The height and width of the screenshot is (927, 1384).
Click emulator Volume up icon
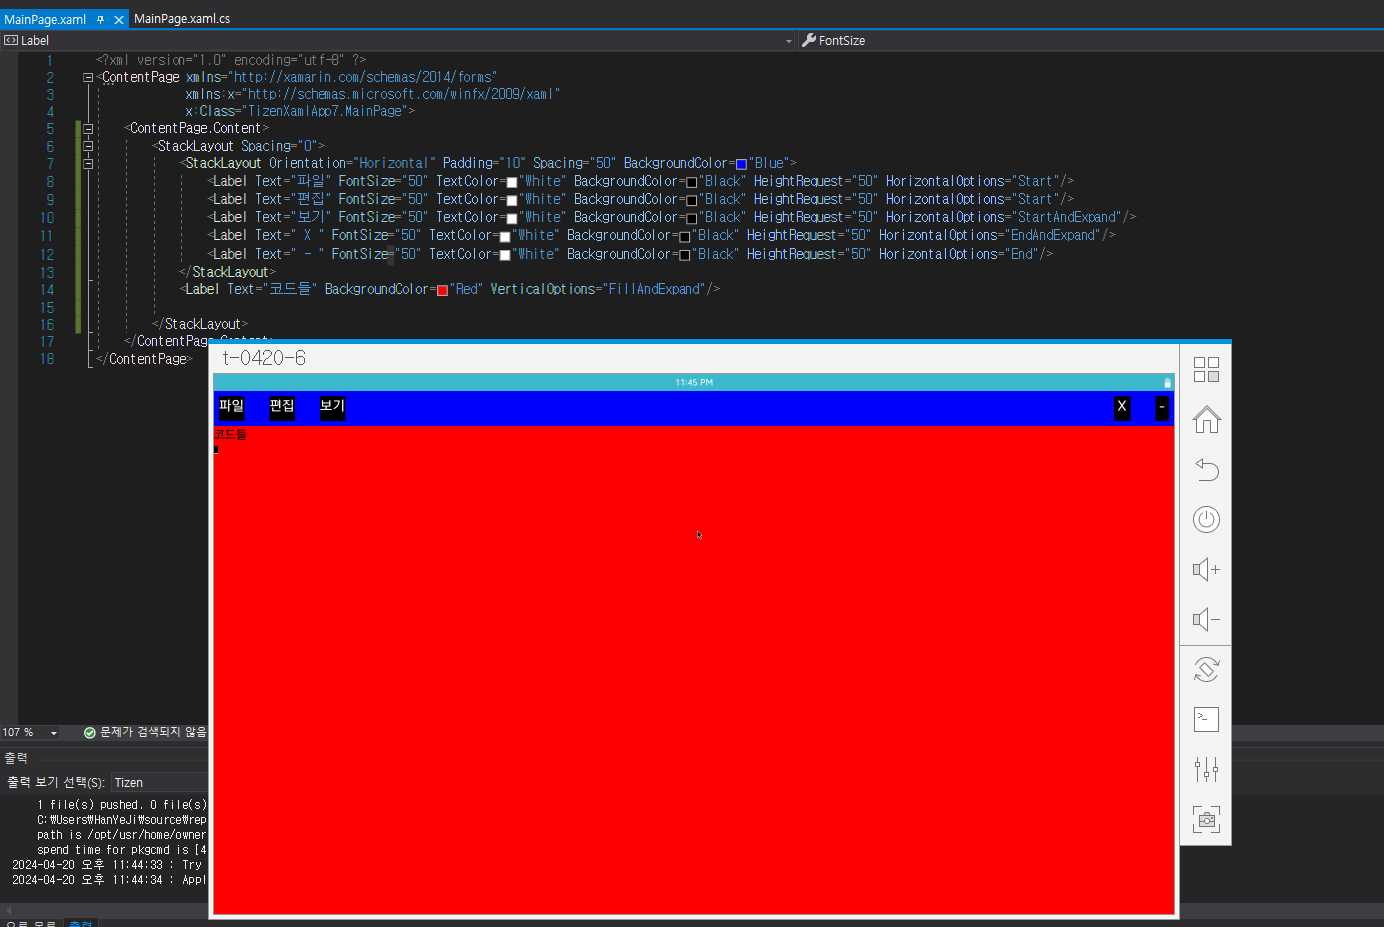[x=1206, y=569]
